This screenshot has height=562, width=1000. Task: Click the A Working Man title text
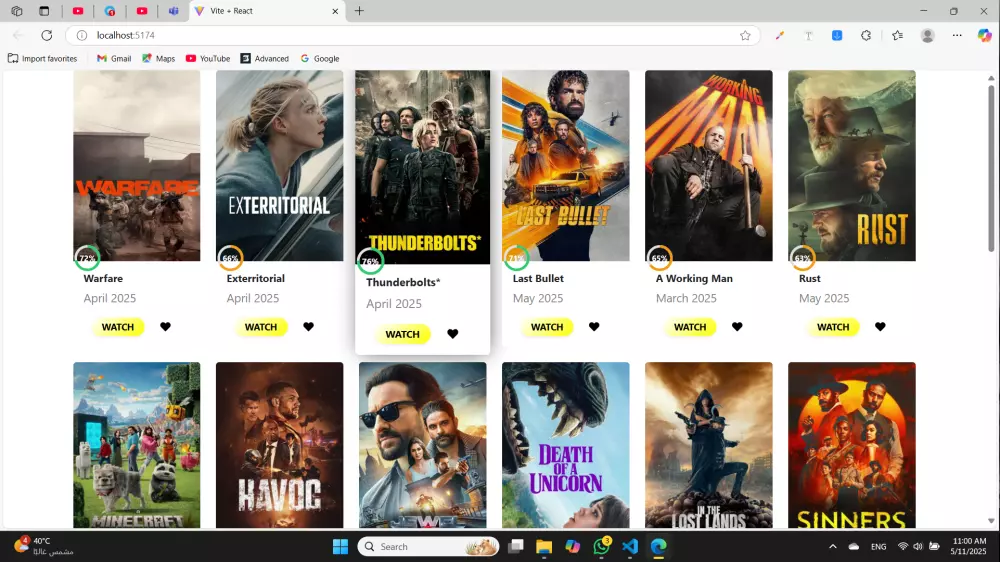[695, 279]
